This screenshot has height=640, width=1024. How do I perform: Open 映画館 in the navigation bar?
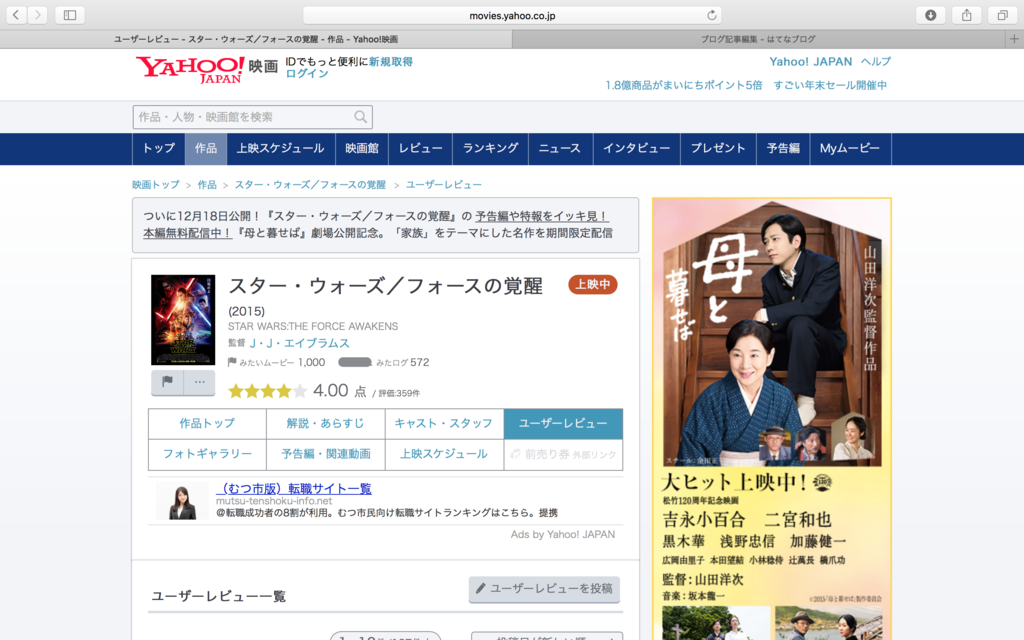362,148
